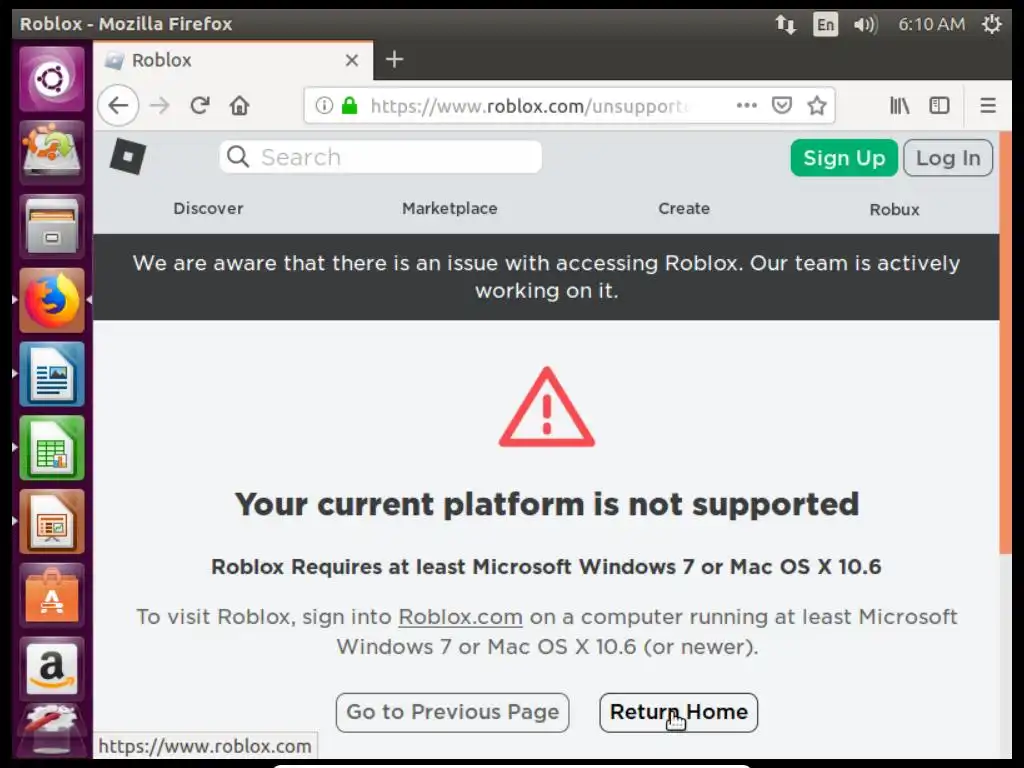1024x768 pixels.
Task: Show sidebars using the sidebar icon
Action: click(939, 105)
